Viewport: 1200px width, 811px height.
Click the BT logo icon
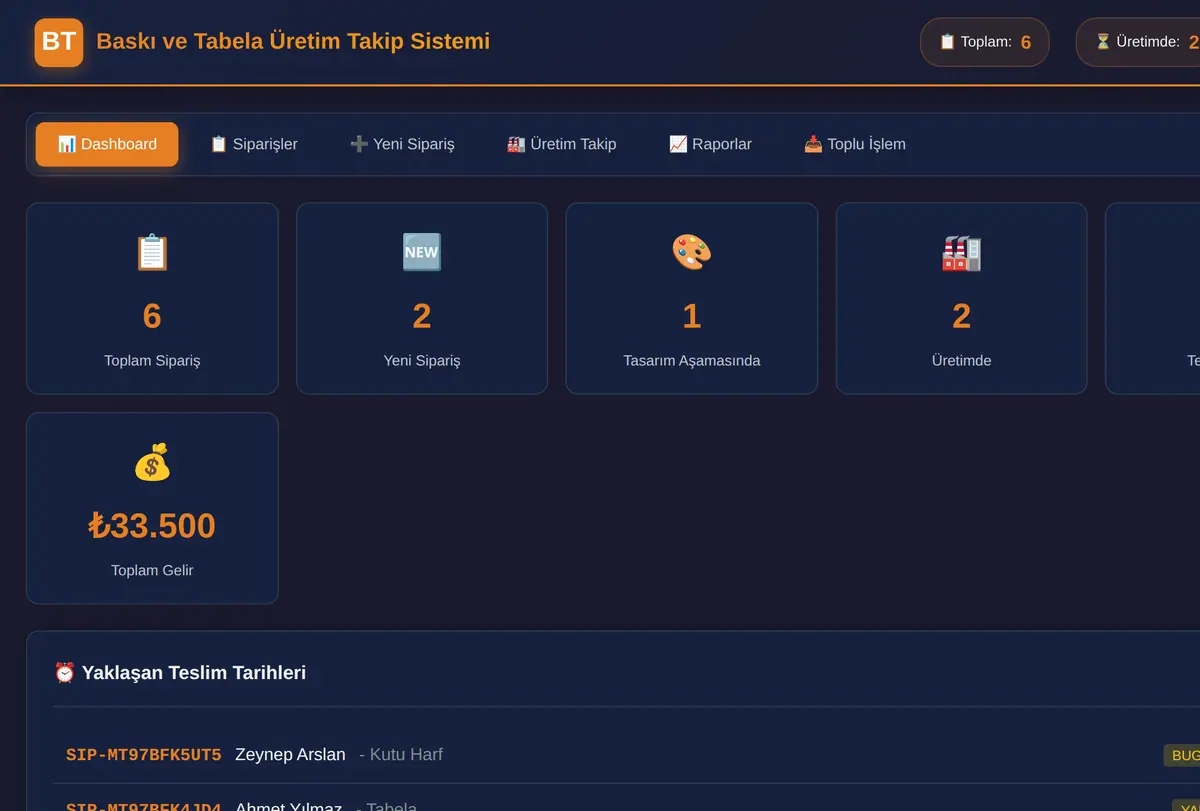click(x=59, y=42)
